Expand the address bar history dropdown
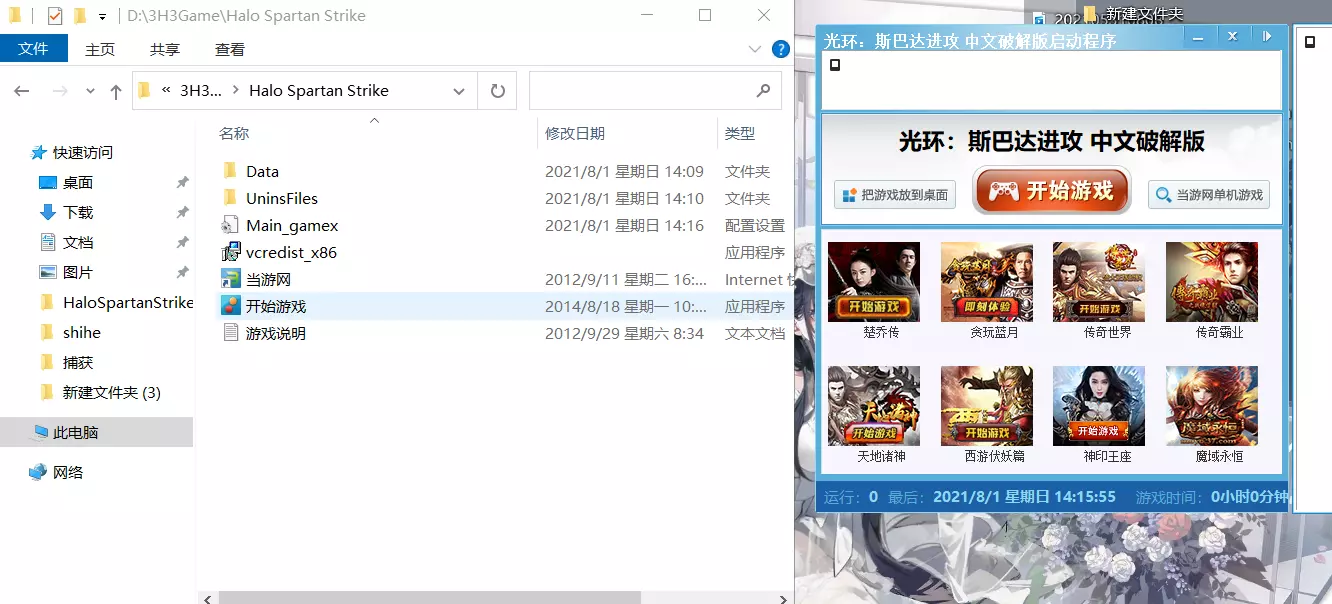Screen dimensions: 1332x604 459,91
